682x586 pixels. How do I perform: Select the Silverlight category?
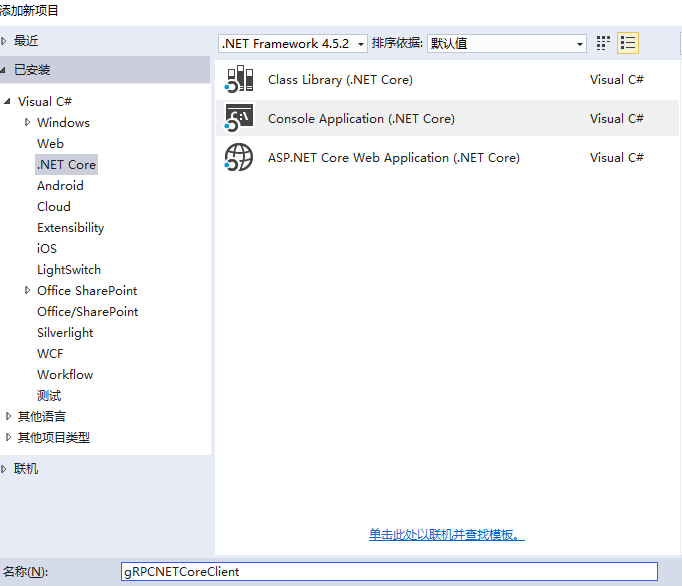pyautogui.click(x=65, y=333)
